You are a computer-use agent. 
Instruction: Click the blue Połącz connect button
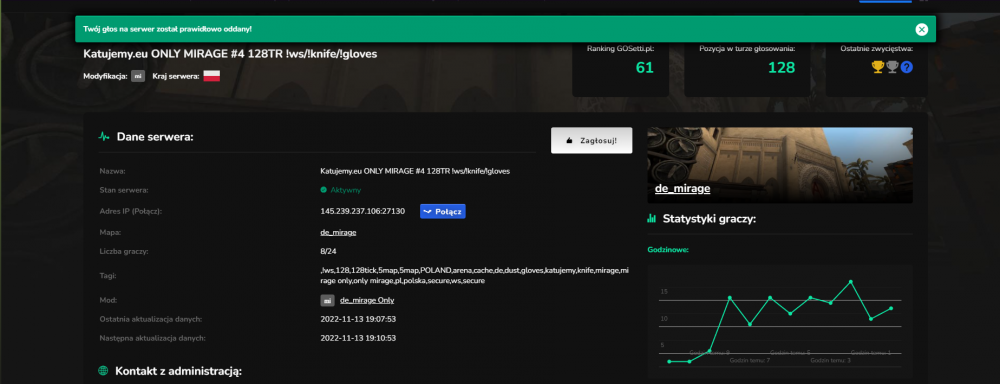(x=443, y=211)
